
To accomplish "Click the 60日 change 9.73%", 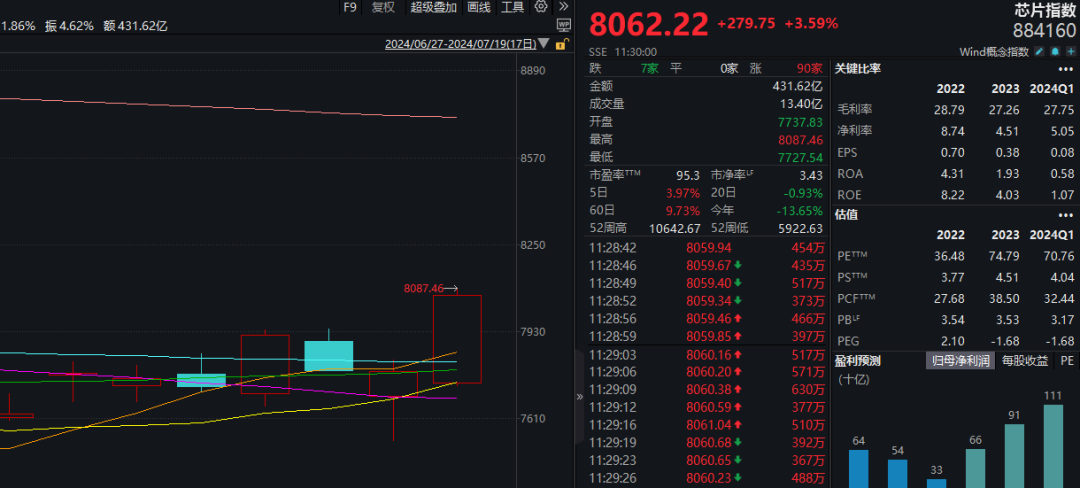I will tap(683, 211).
